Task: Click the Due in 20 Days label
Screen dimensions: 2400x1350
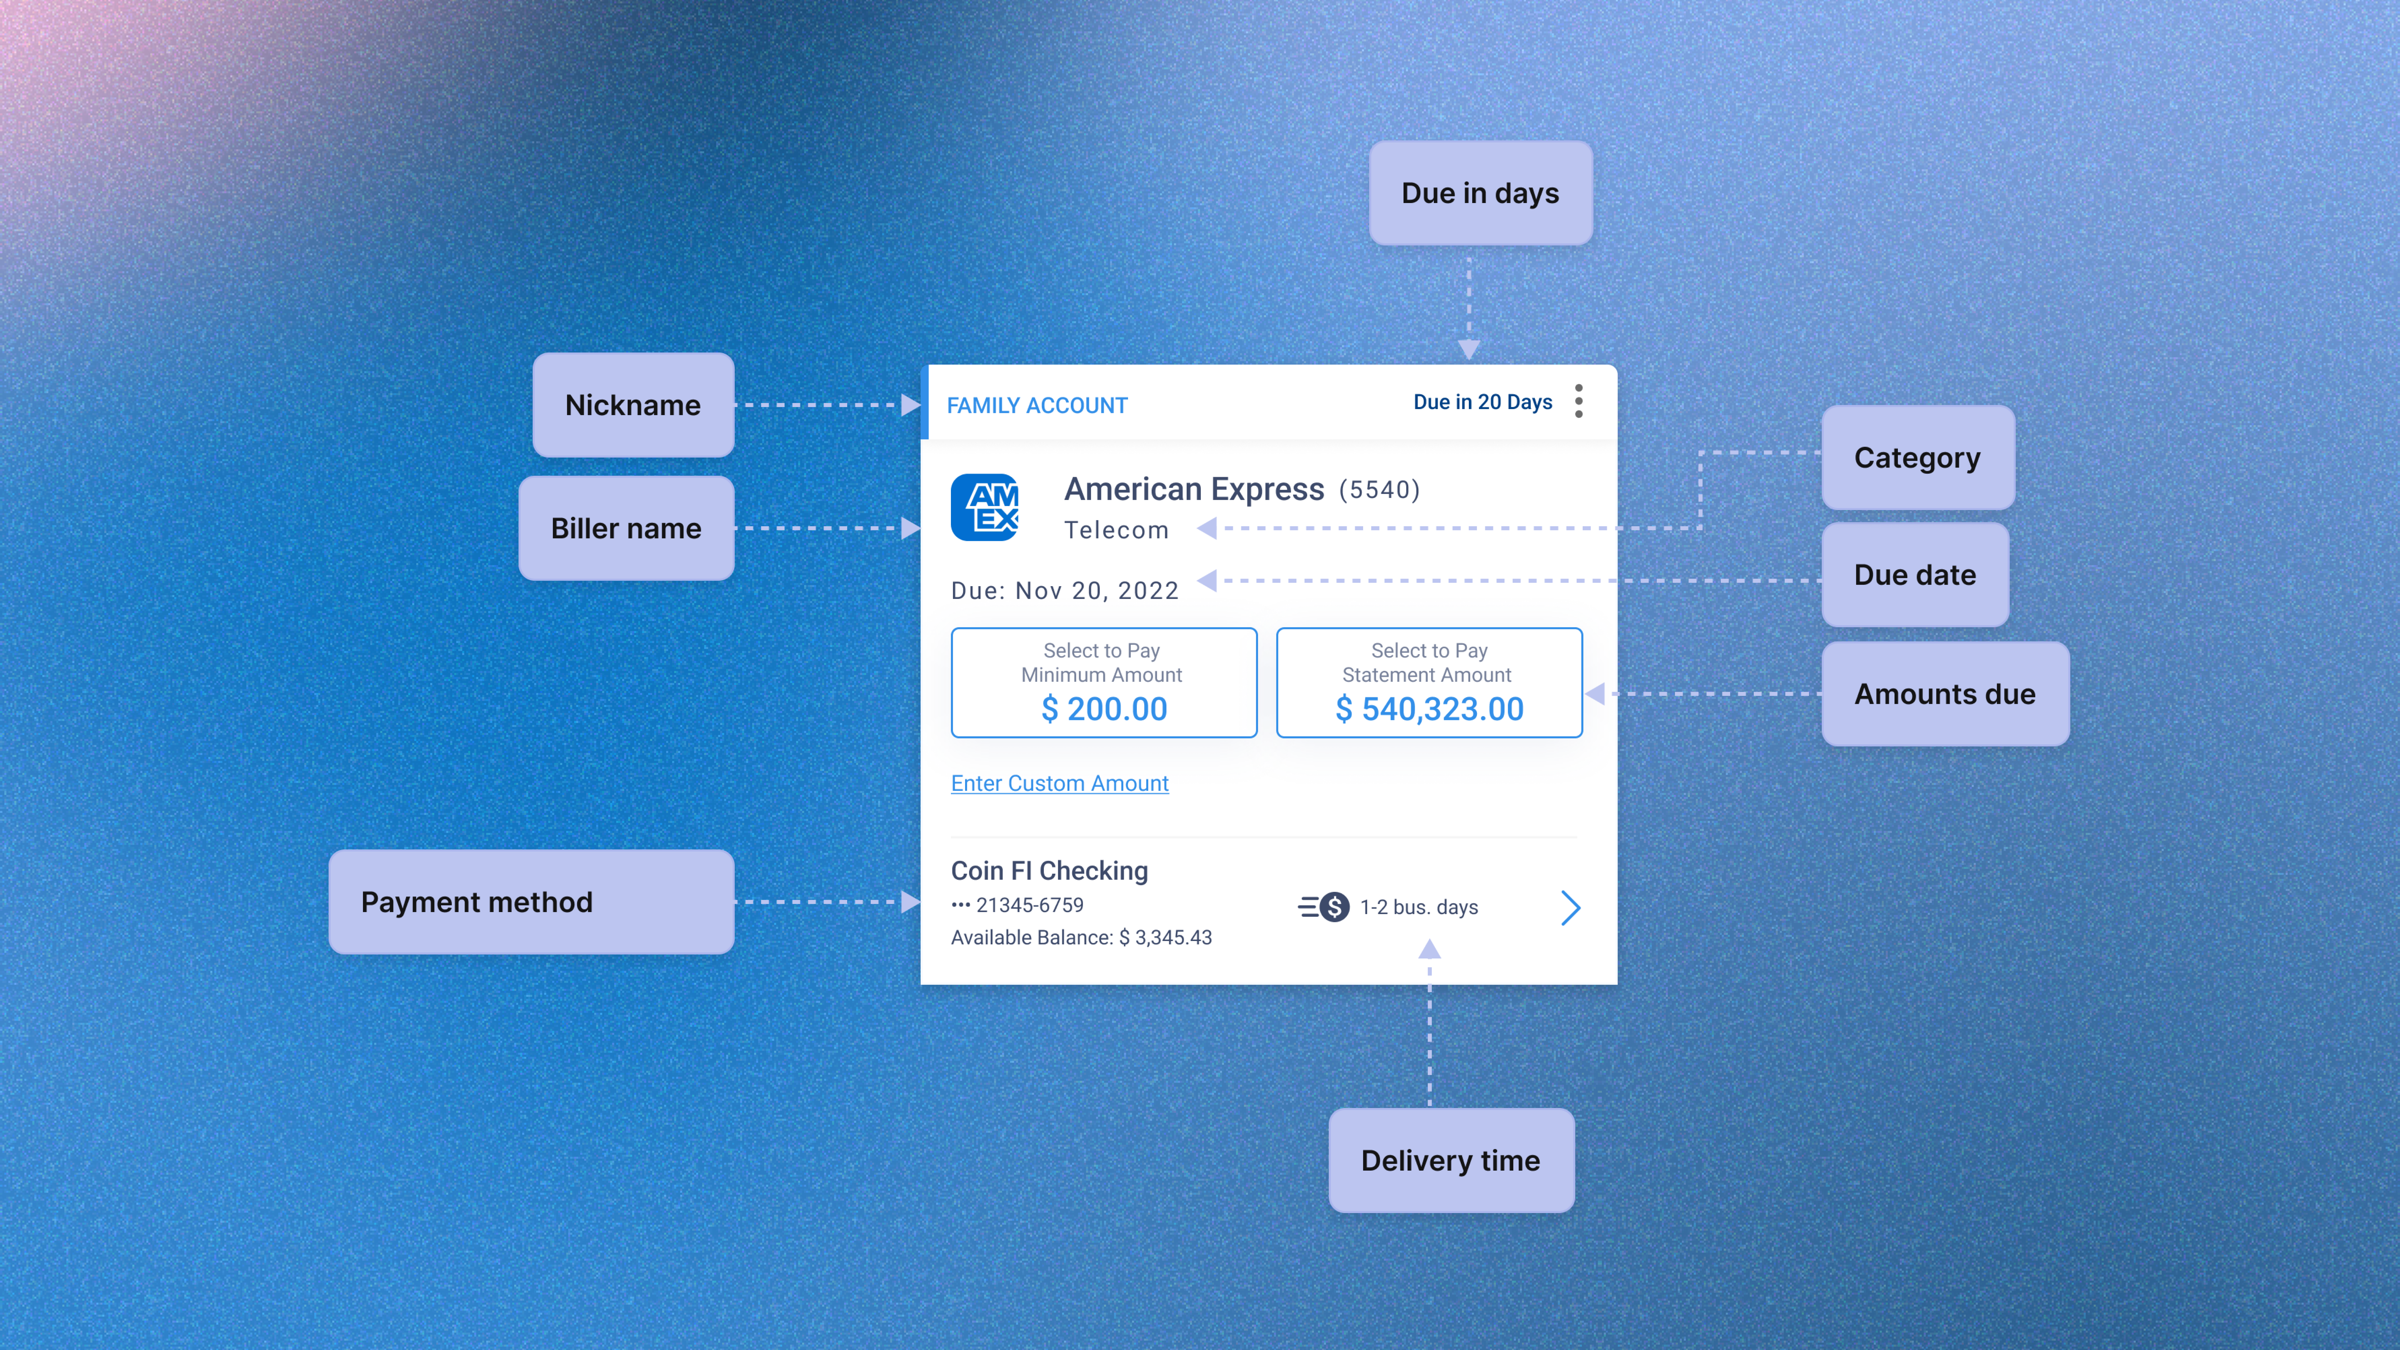Action: 1483,402
